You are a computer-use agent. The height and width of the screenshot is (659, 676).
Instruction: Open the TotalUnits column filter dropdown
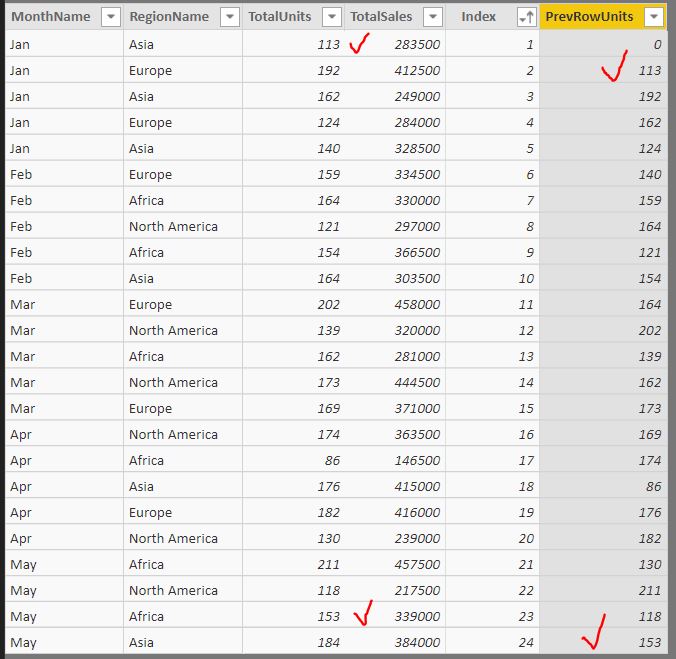[x=332, y=17]
